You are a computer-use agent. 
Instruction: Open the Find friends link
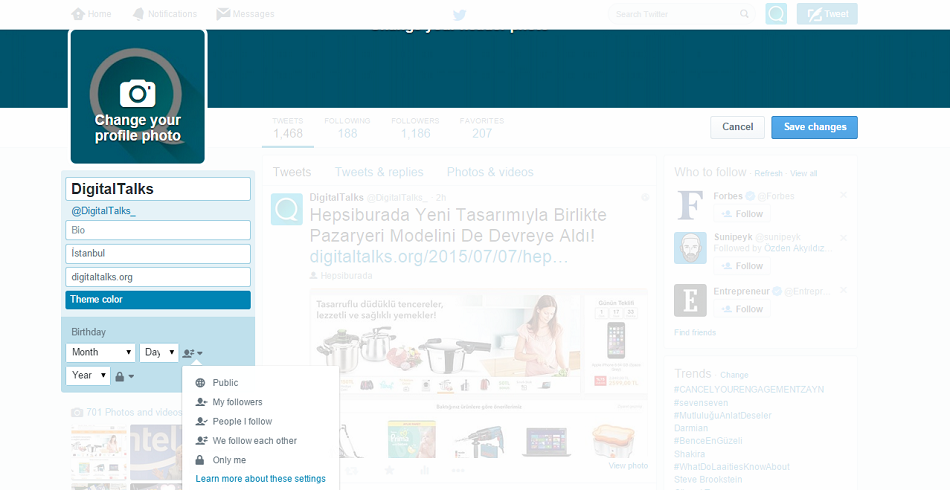coord(695,333)
